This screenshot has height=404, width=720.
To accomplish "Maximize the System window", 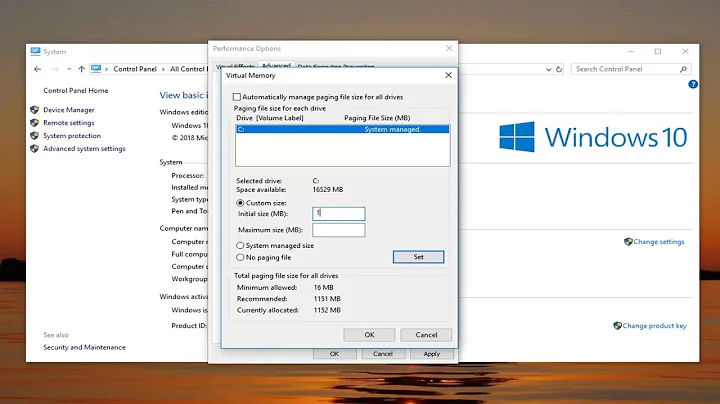I will click(x=658, y=51).
